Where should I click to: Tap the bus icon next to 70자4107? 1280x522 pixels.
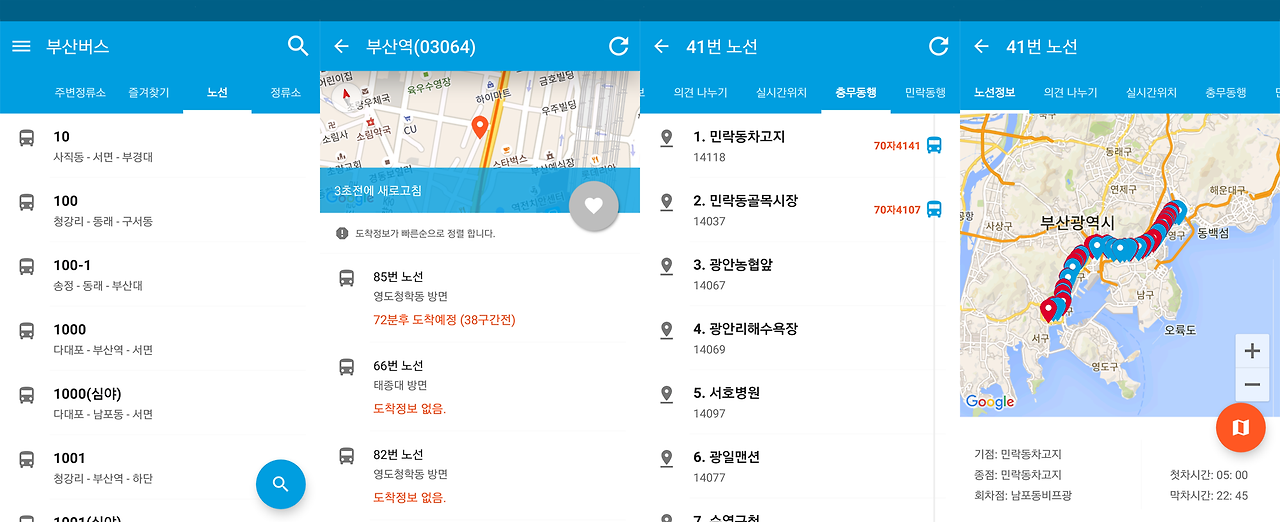[x=934, y=209]
